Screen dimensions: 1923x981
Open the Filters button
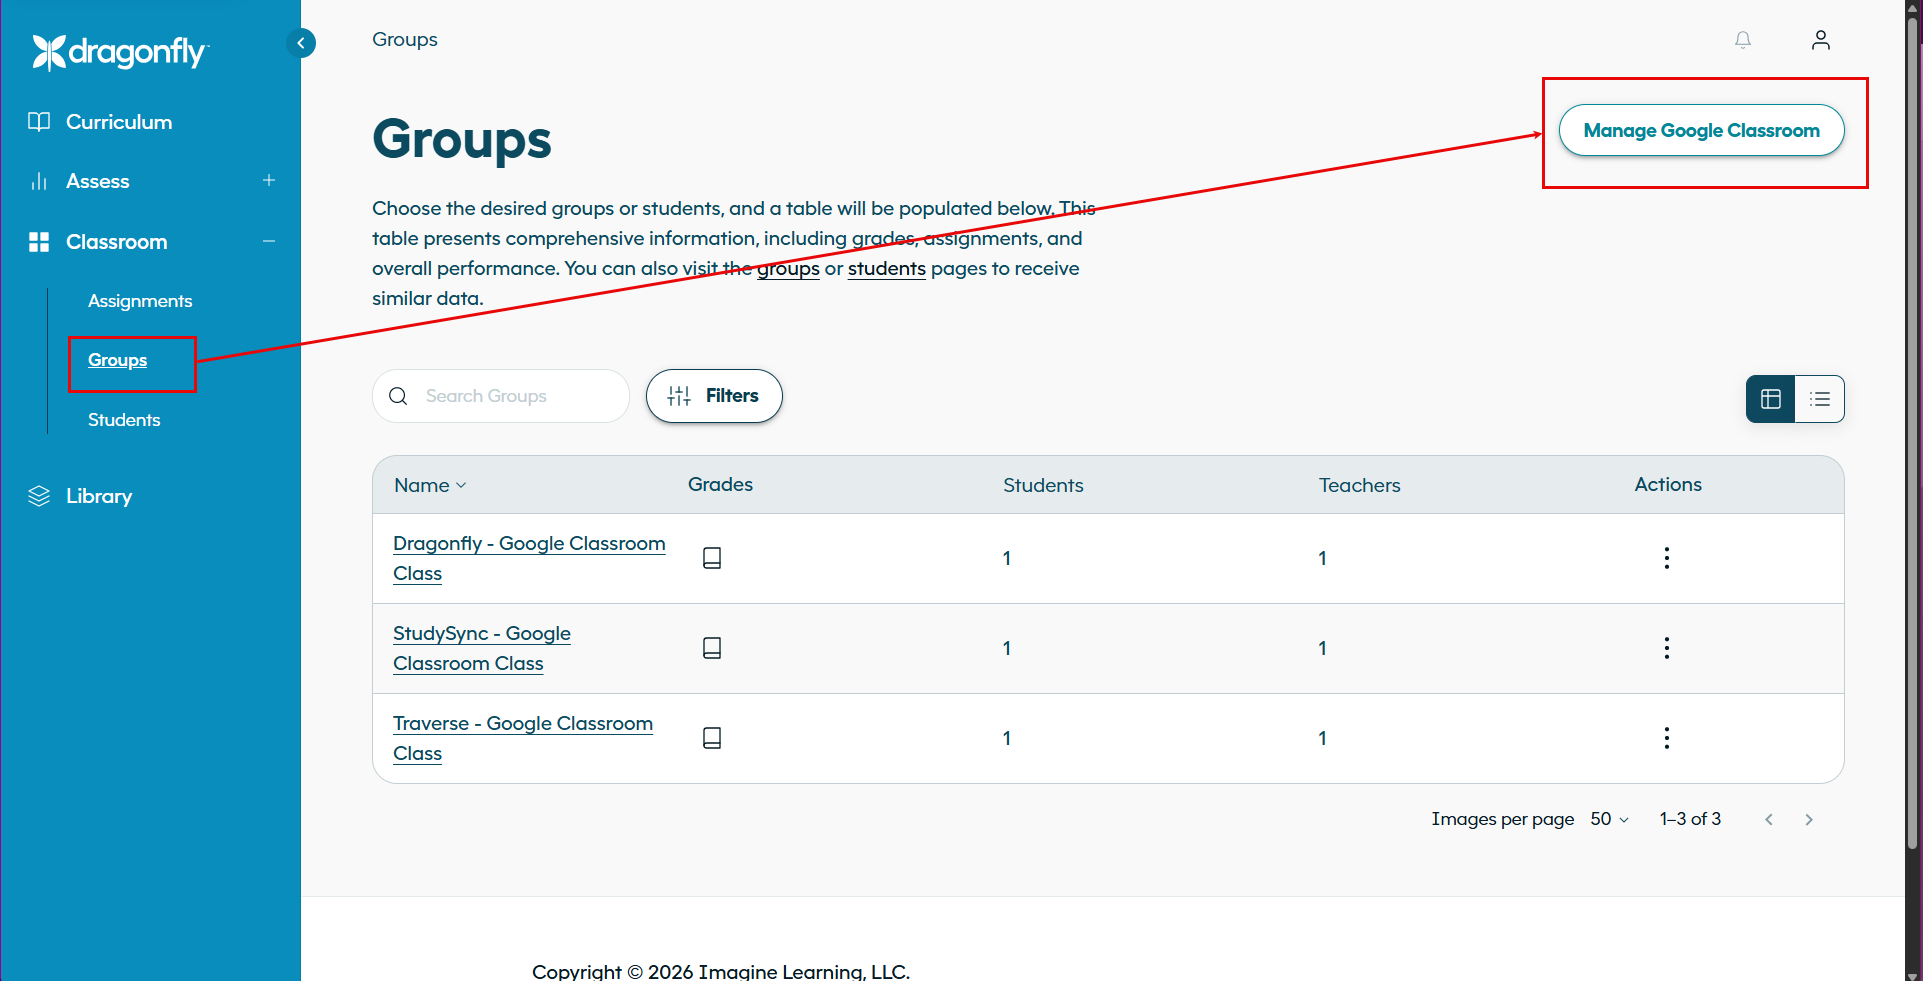(714, 396)
